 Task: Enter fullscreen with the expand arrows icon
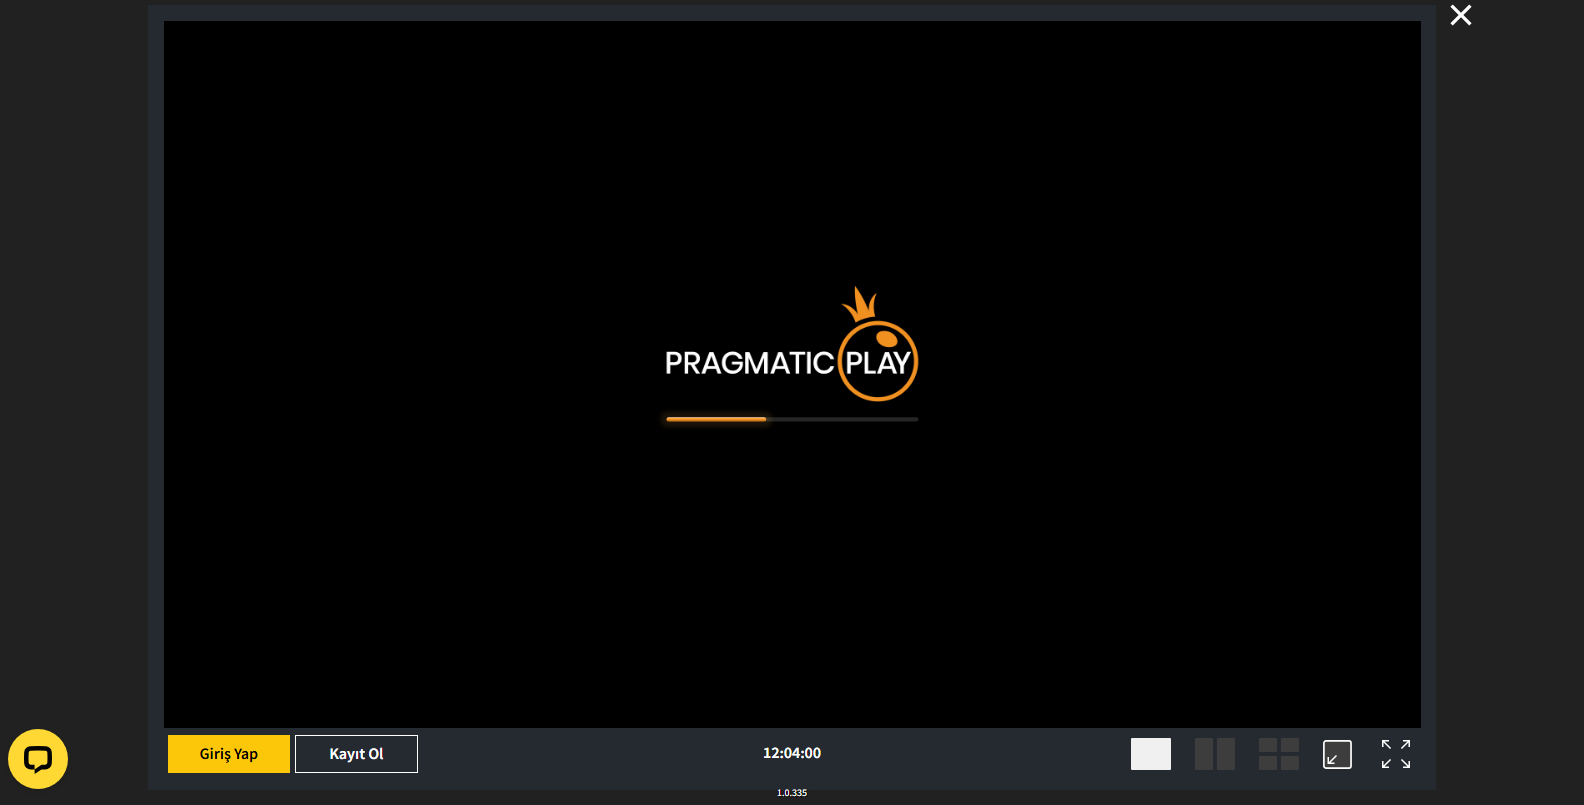pos(1395,754)
